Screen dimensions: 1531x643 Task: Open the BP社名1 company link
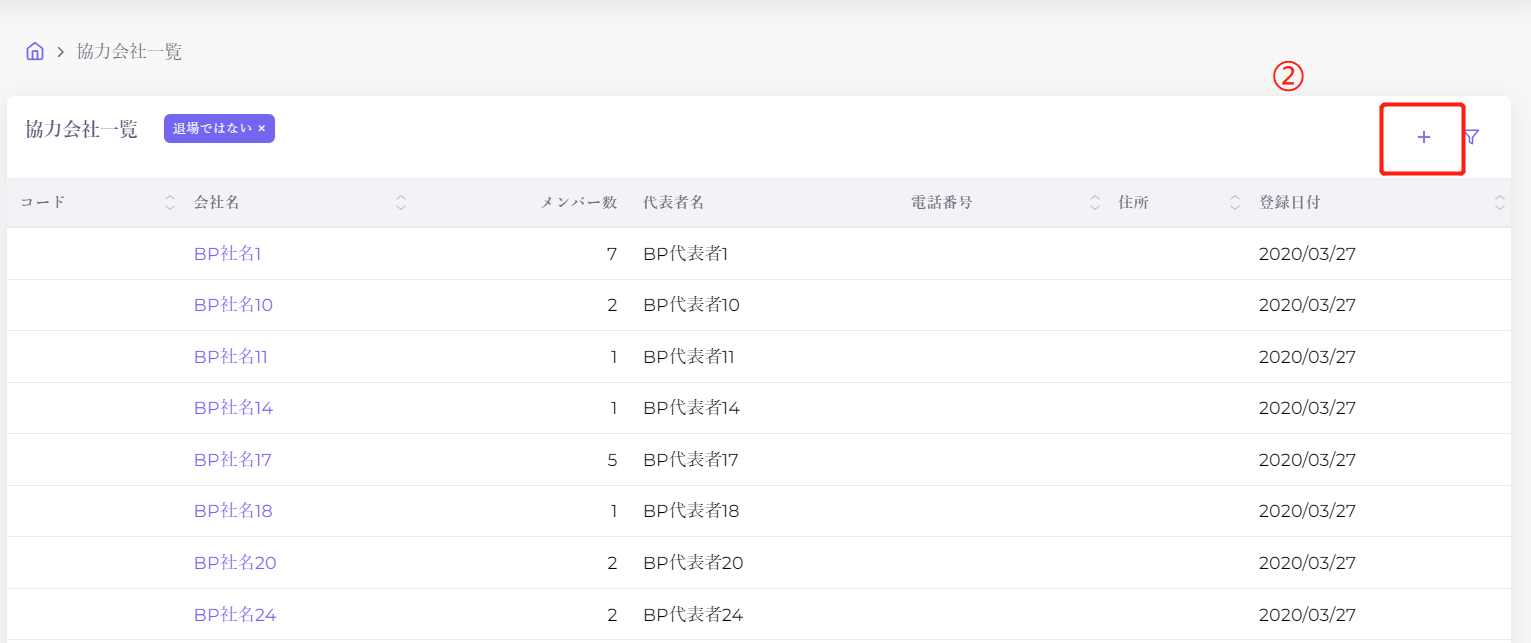pos(227,254)
